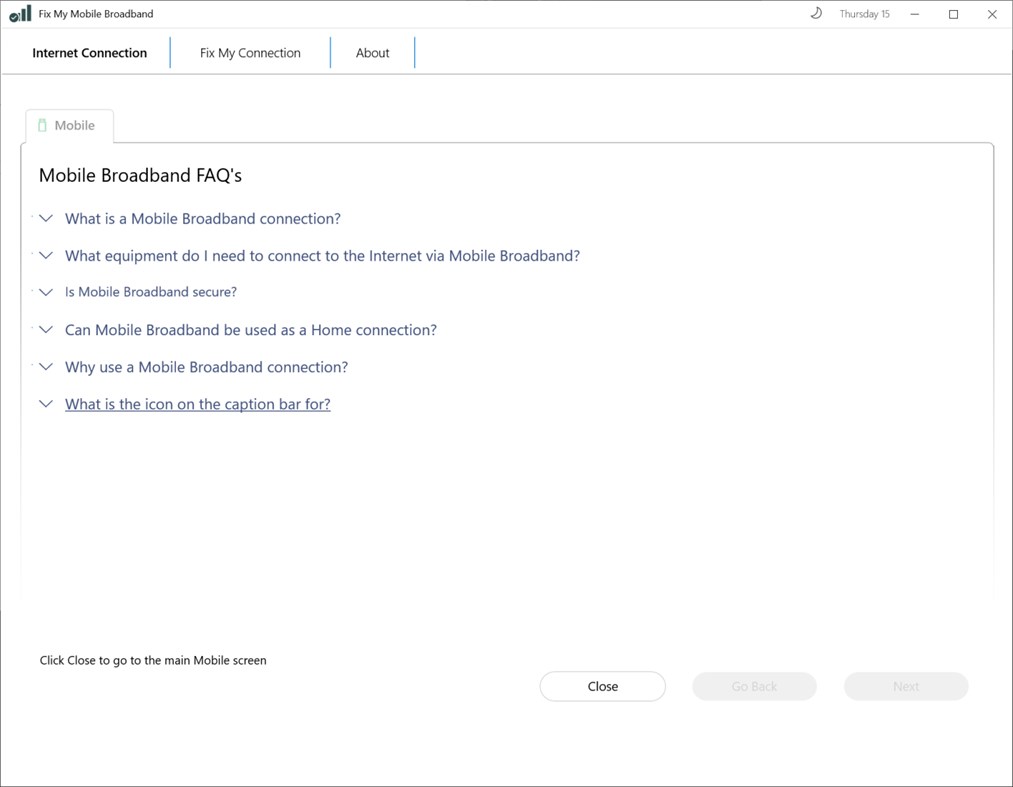Click the Go Back button
Screen dimensions: 1013x787
[754, 686]
